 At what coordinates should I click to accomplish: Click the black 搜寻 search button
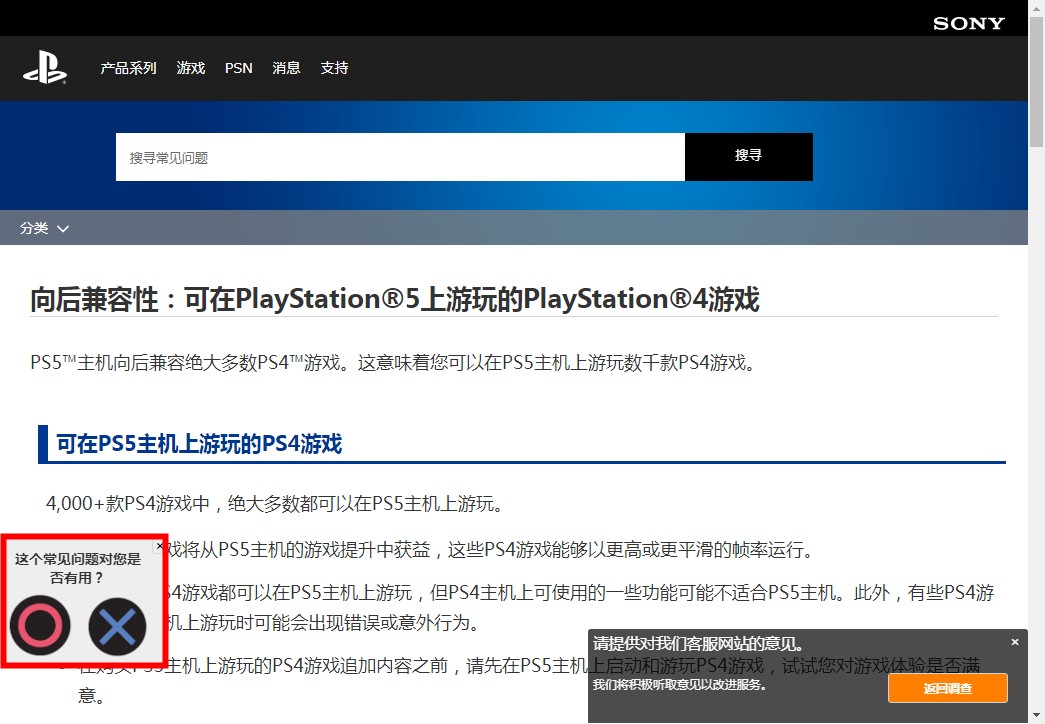(x=748, y=157)
